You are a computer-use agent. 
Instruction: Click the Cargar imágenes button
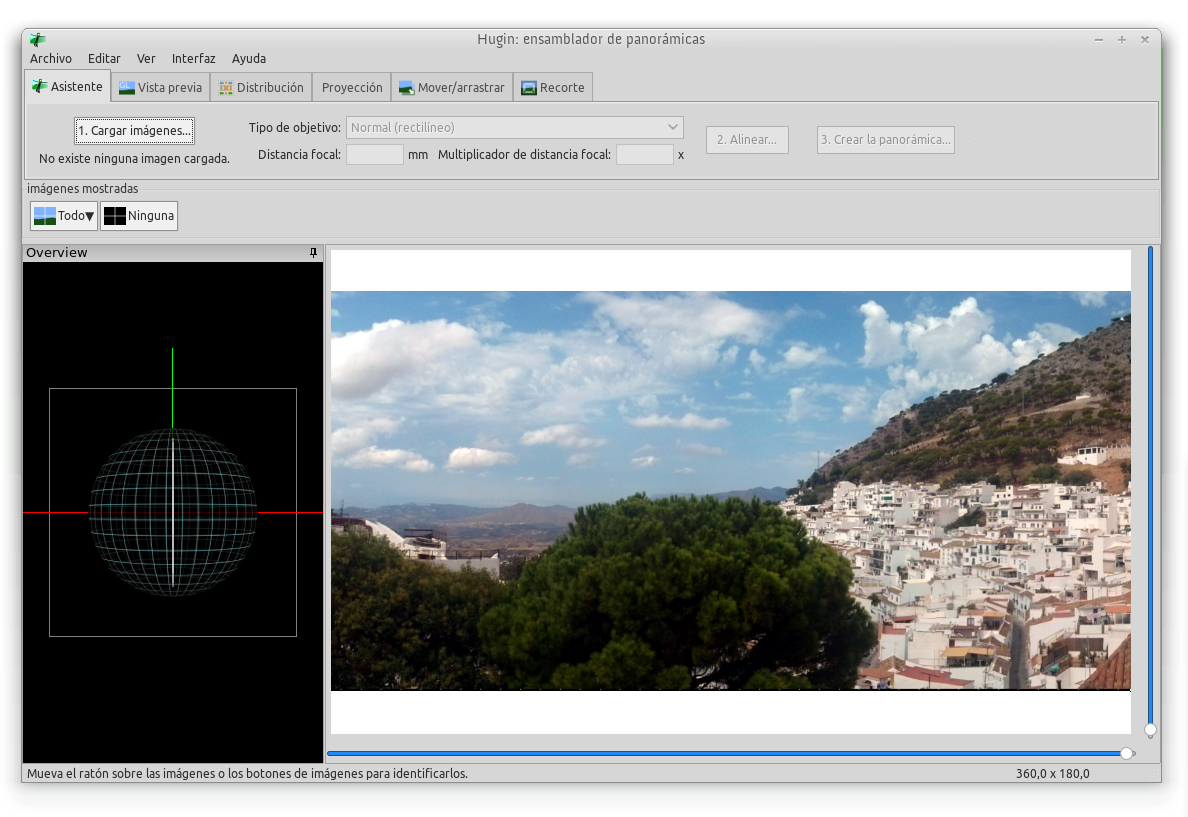(134, 131)
